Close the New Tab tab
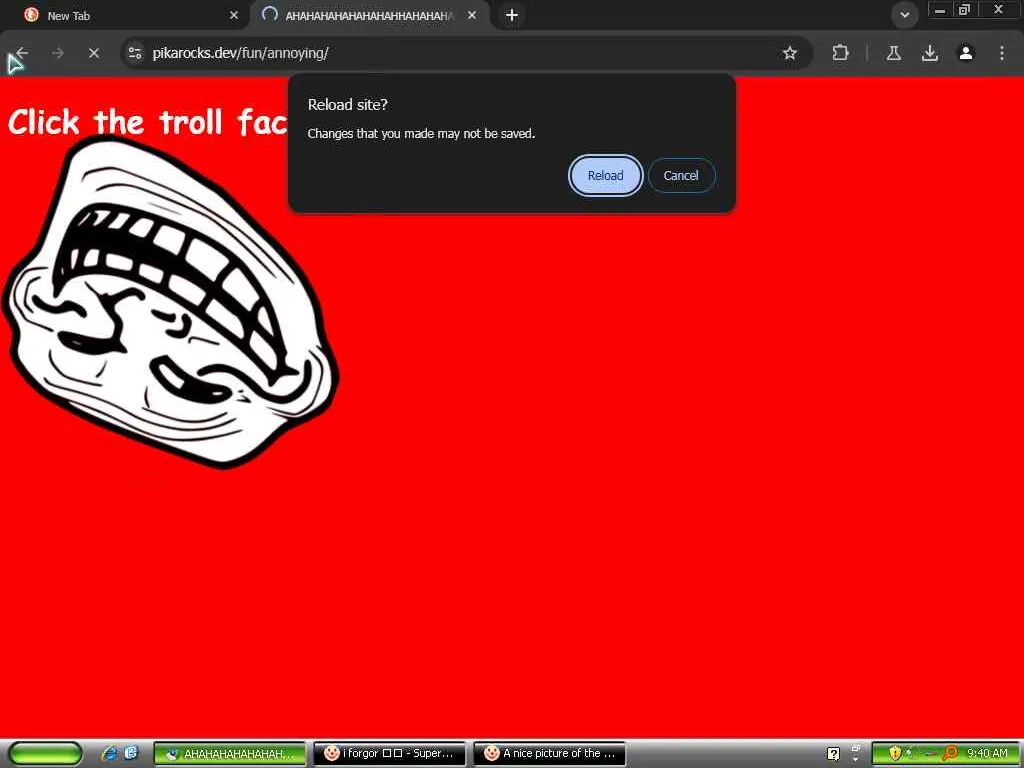This screenshot has height=768, width=1024. click(x=234, y=15)
